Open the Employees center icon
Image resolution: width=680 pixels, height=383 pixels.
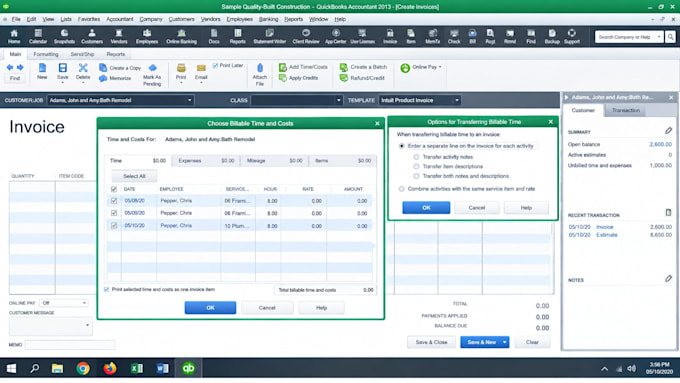[x=147, y=36]
